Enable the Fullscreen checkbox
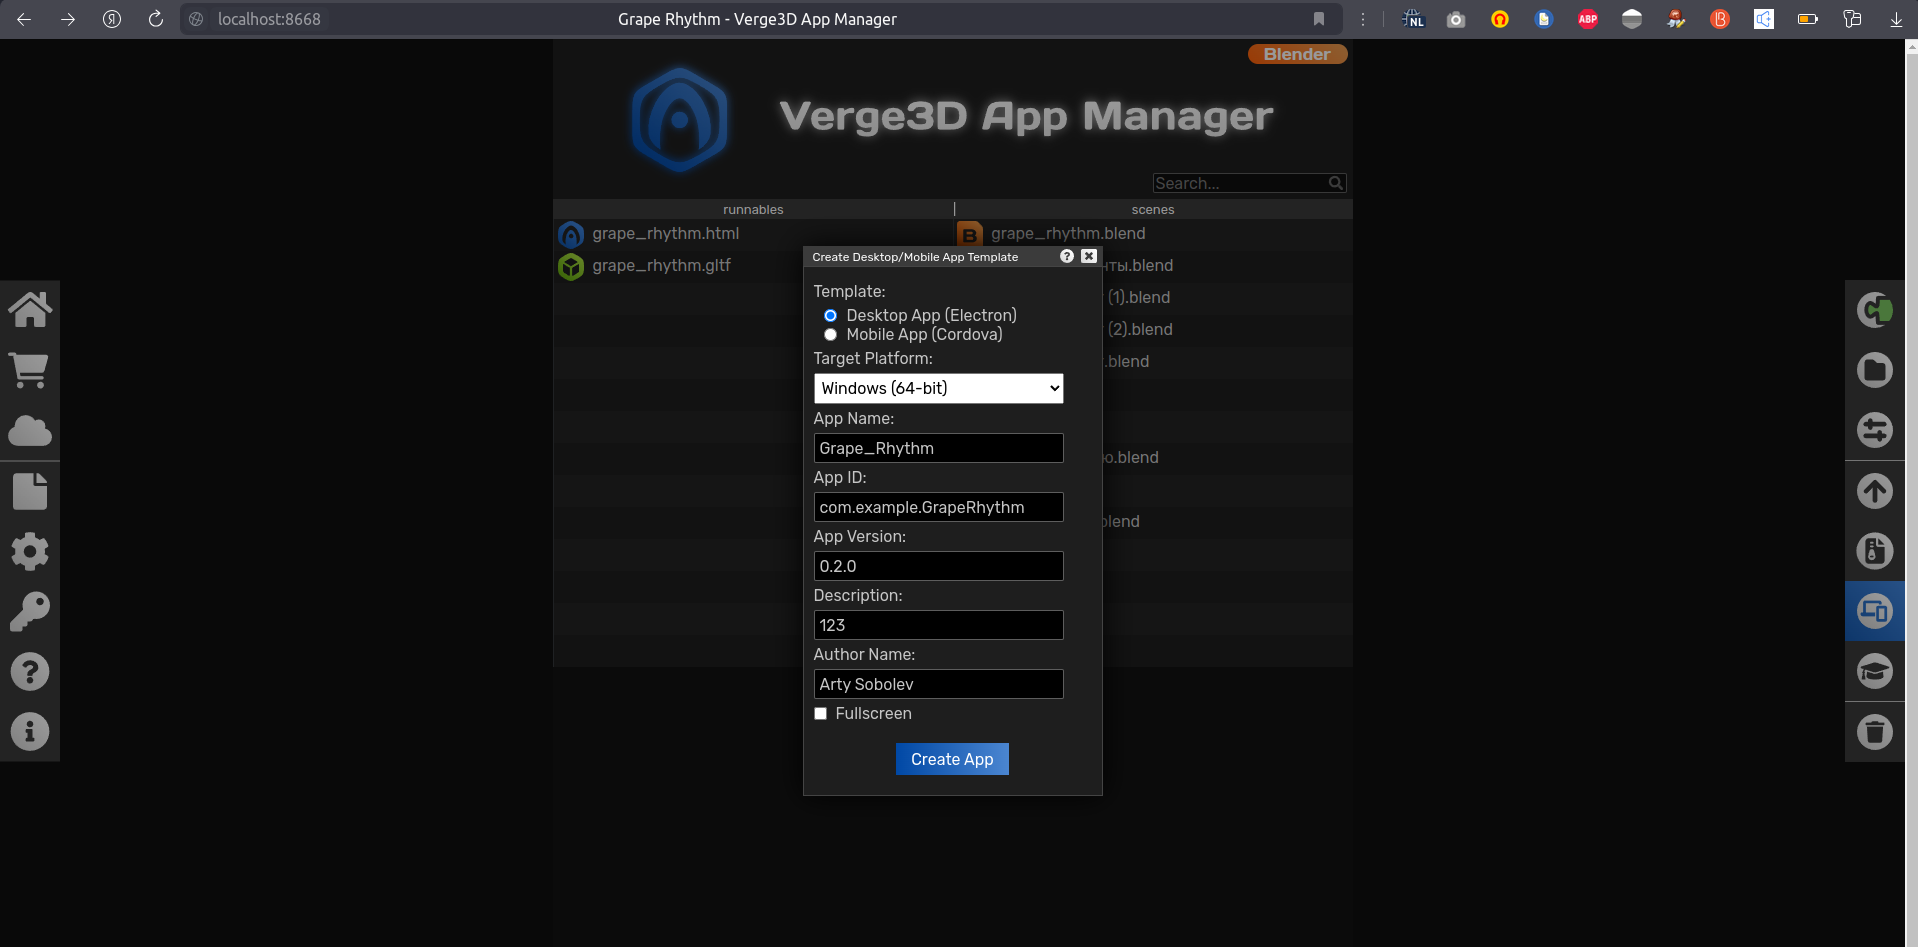Screen dimensions: 1918x947 [821, 714]
